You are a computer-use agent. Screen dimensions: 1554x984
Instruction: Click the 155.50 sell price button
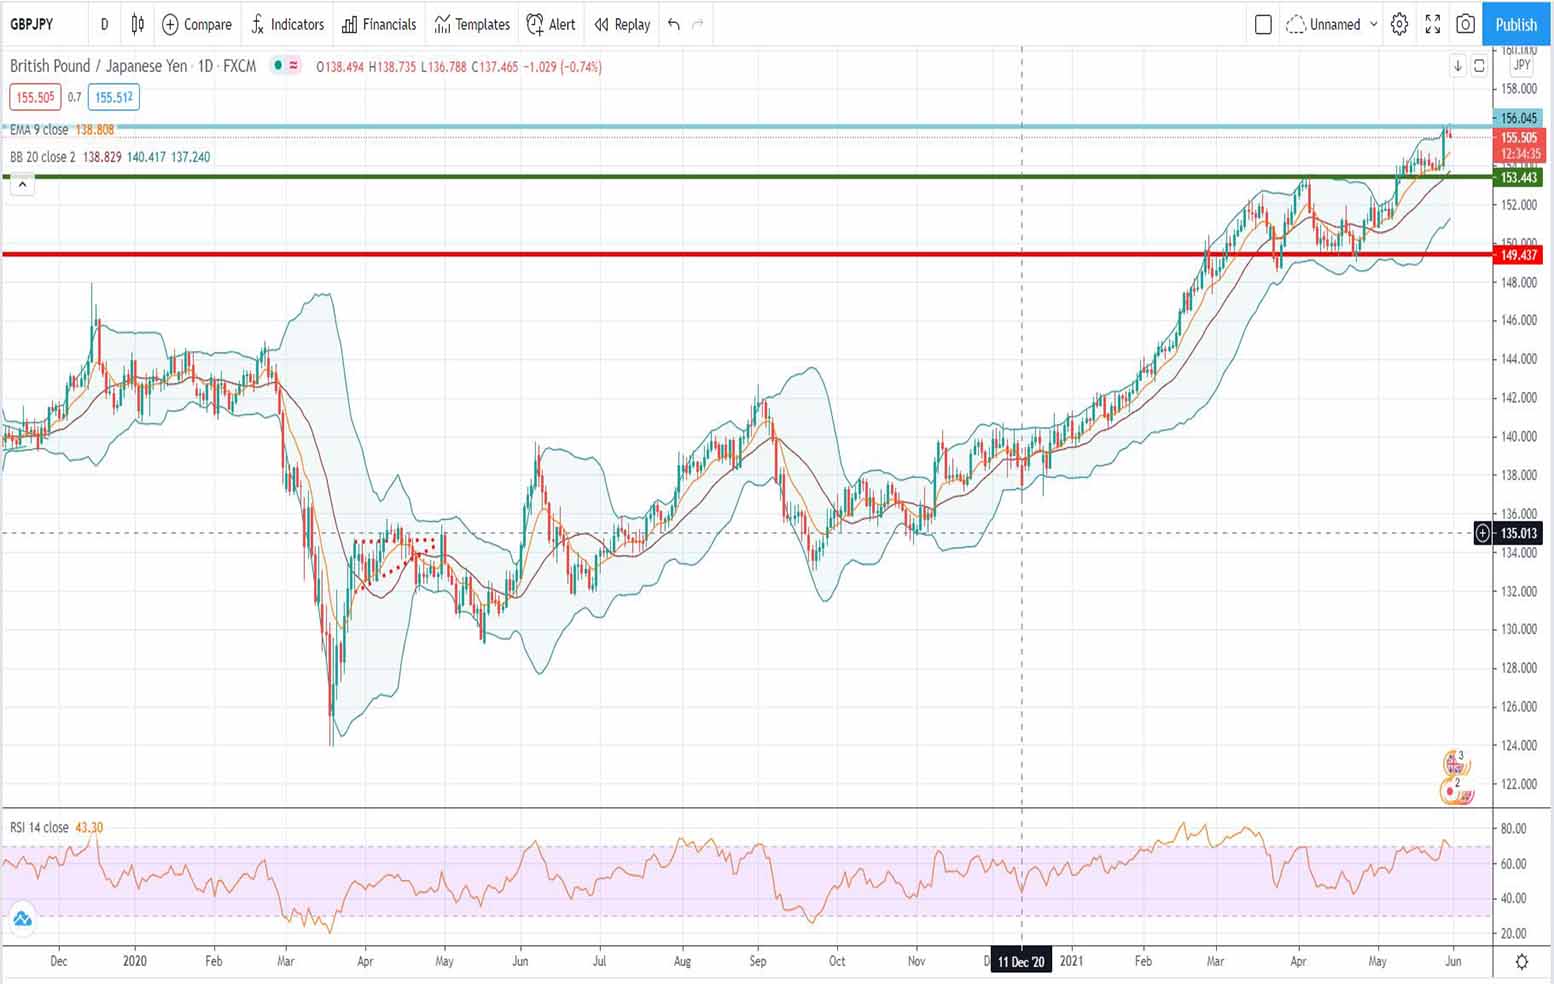point(35,97)
